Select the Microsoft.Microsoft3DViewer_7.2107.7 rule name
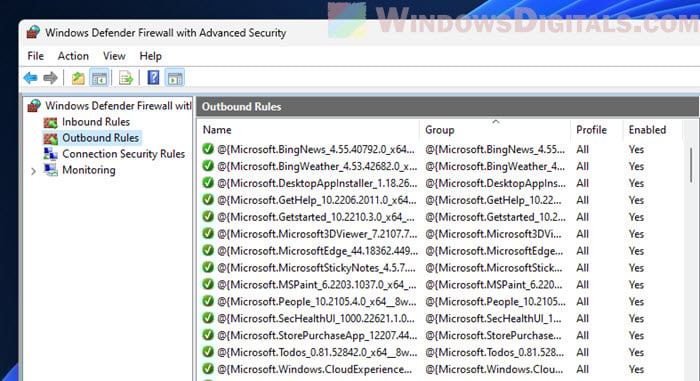The image size is (700, 381). pos(317,234)
